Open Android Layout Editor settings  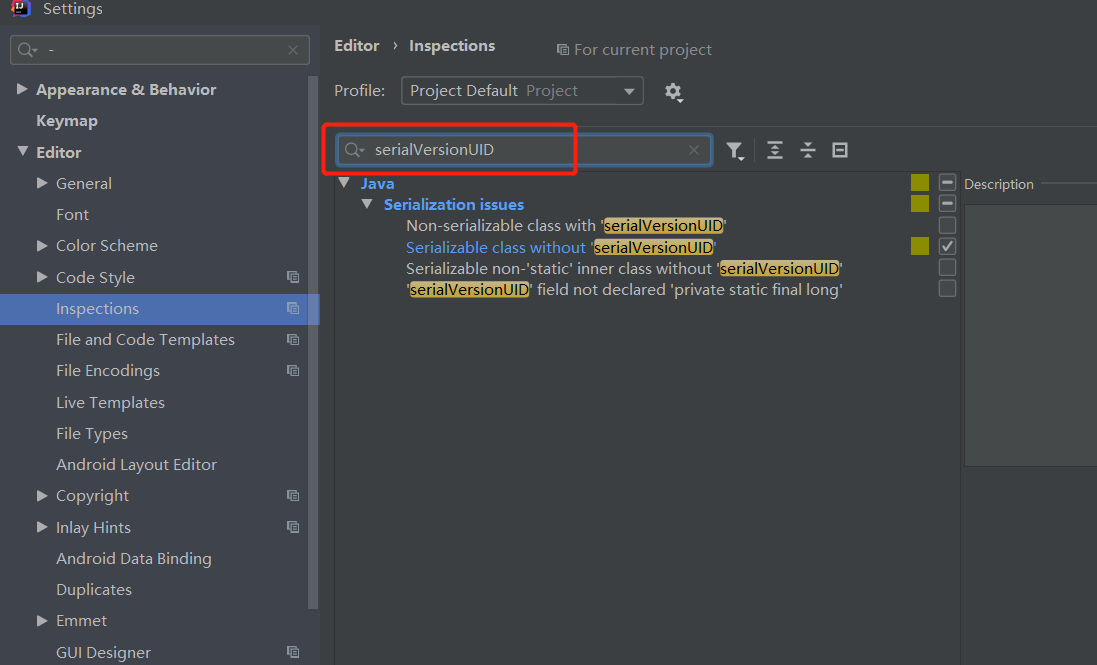[136, 465]
